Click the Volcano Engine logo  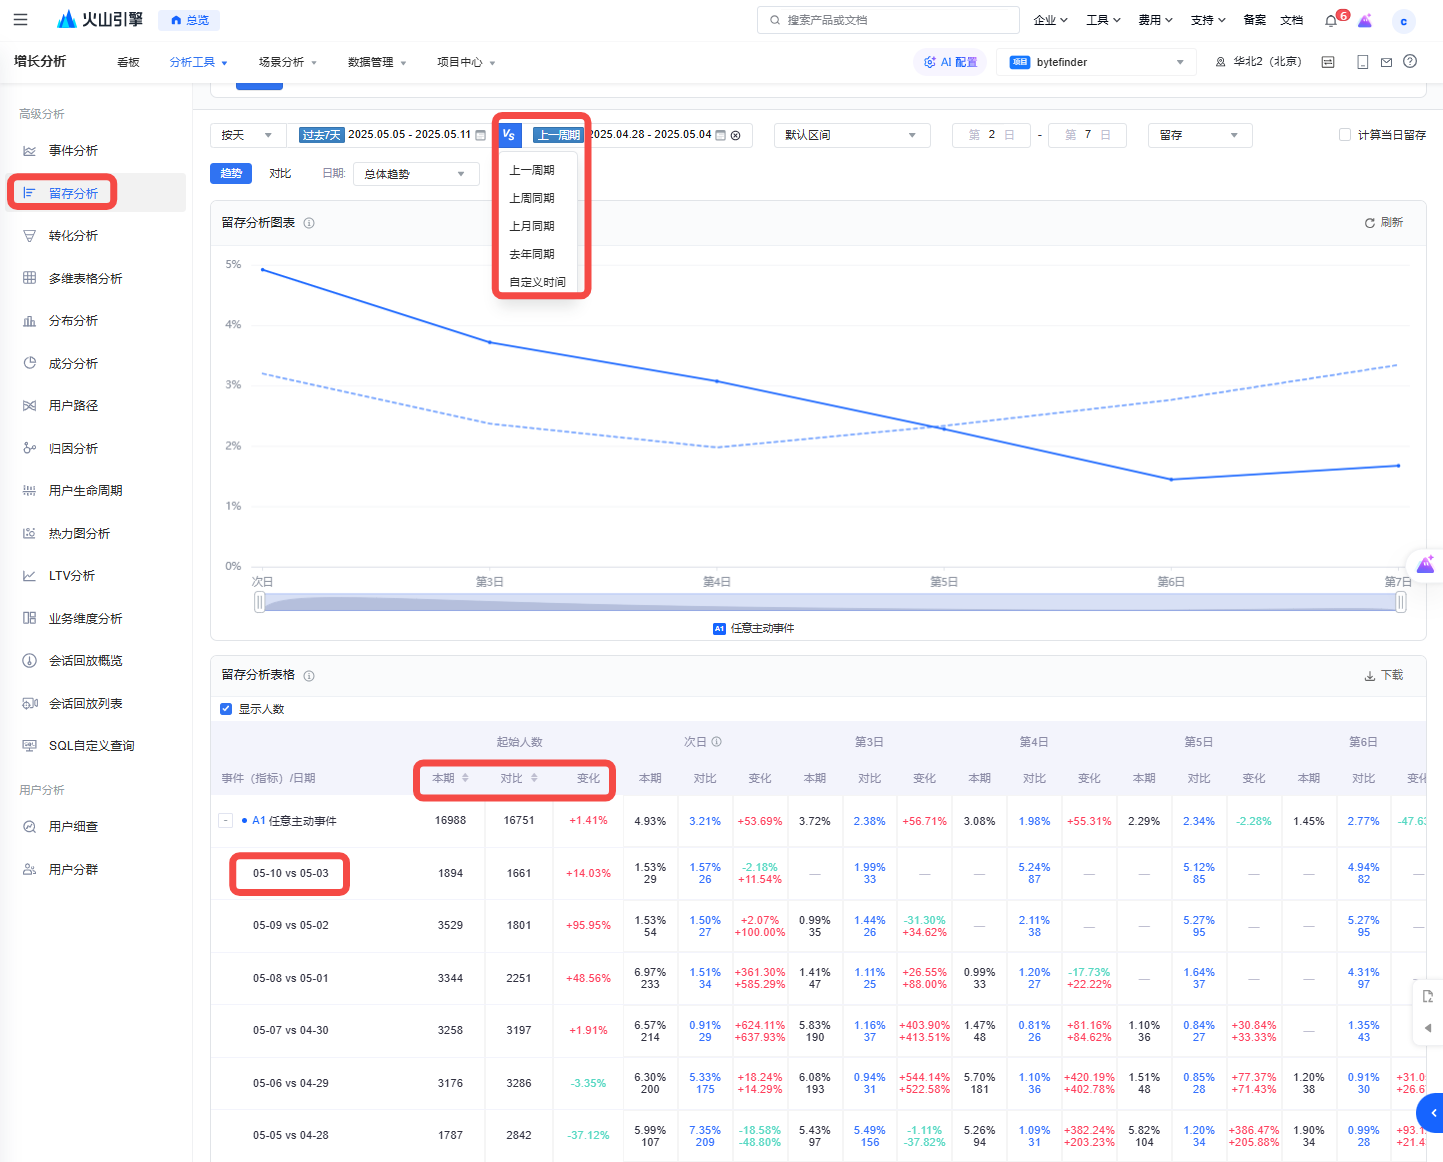pos(100,20)
